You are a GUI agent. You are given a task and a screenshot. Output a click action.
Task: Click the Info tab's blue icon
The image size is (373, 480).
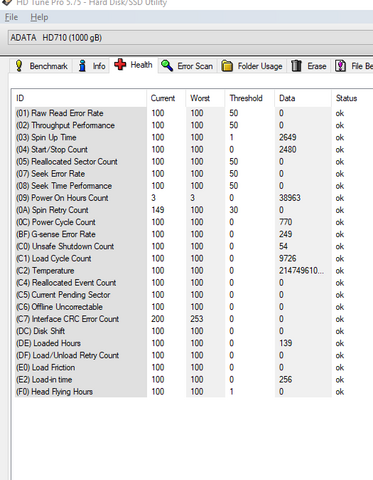[82, 66]
